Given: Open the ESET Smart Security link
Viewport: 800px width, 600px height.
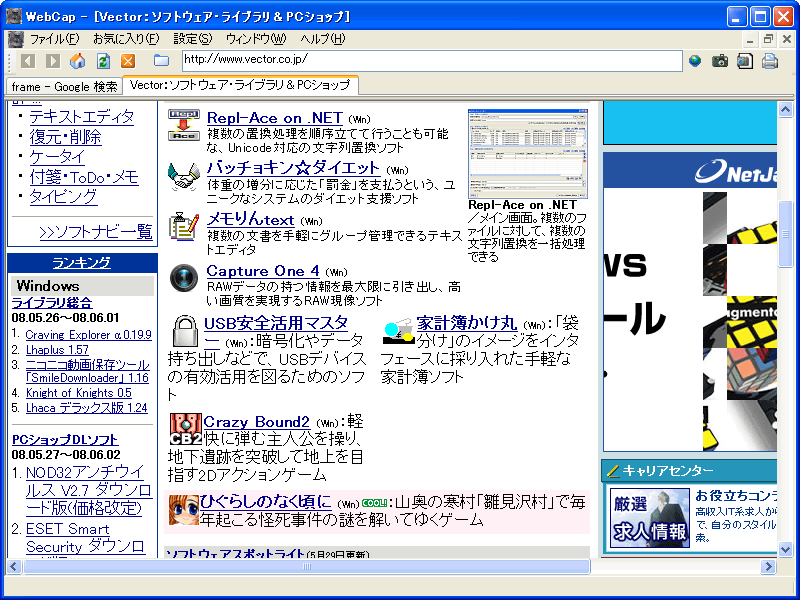Looking at the screenshot, I should coord(86,538).
